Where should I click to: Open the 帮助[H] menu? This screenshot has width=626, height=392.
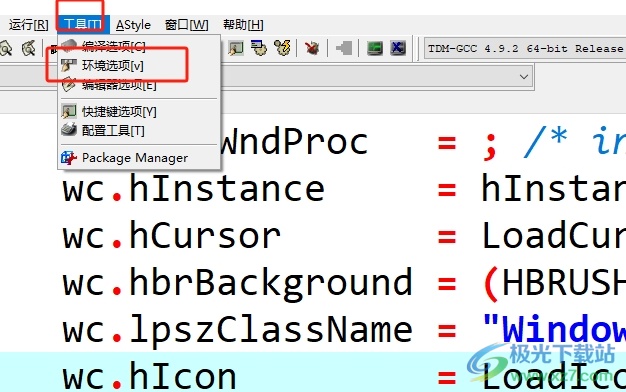243,25
